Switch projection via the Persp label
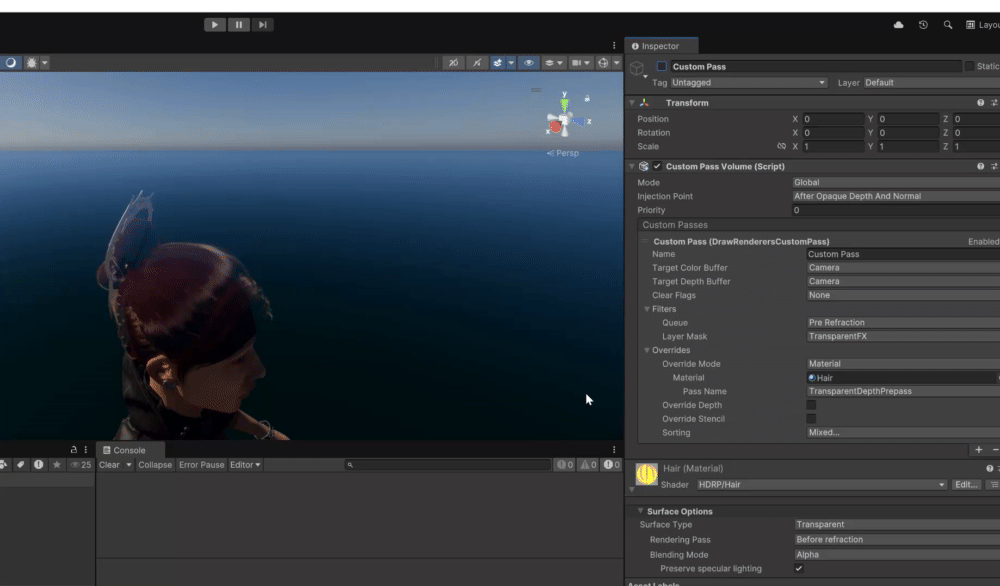 pyautogui.click(x=563, y=153)
